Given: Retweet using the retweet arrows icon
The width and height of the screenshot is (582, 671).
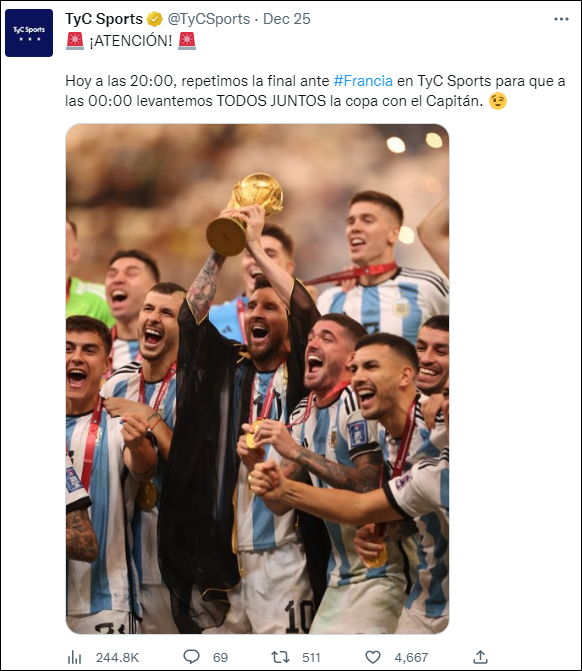Looking at the screenshot, I should pyautogui.click(x=281, y=657).
